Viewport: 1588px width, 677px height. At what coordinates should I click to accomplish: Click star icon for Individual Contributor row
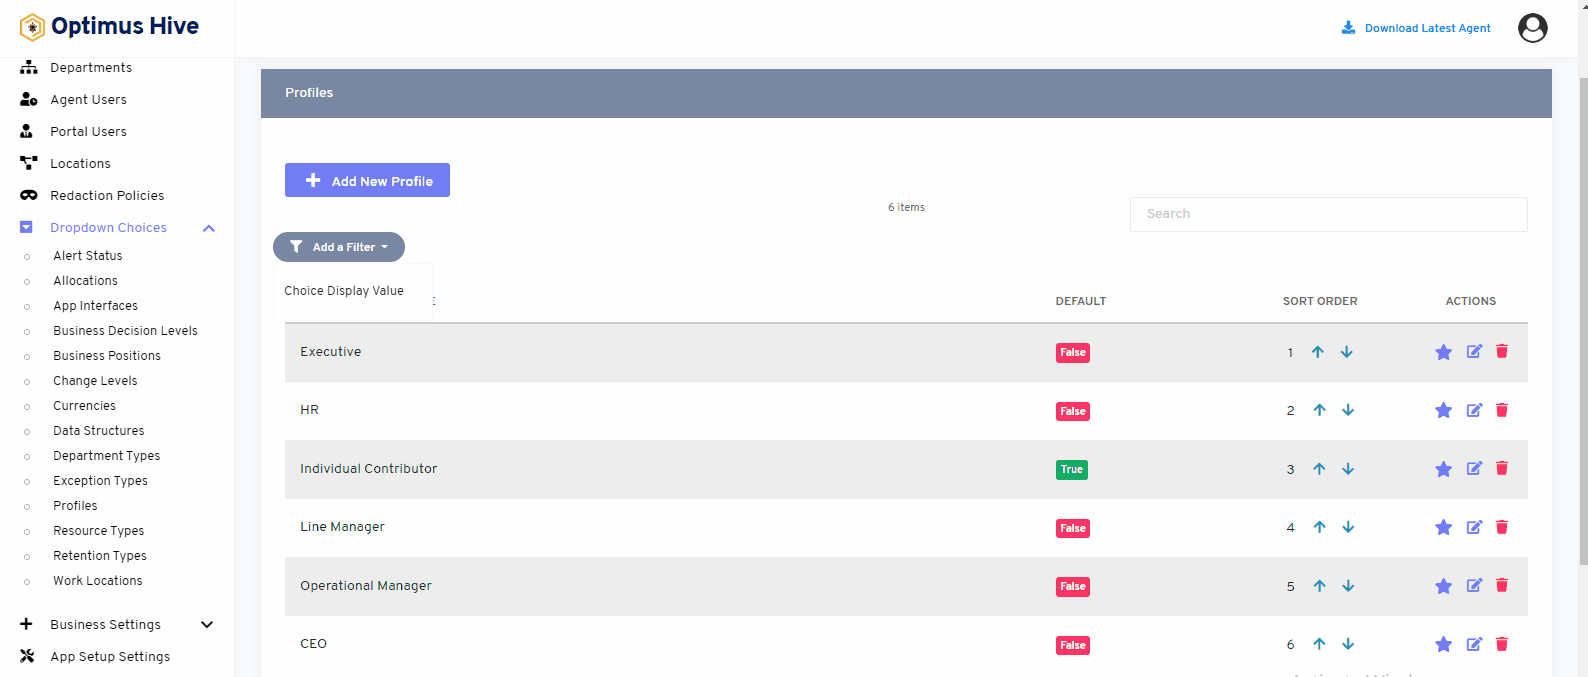(1443, 469)
